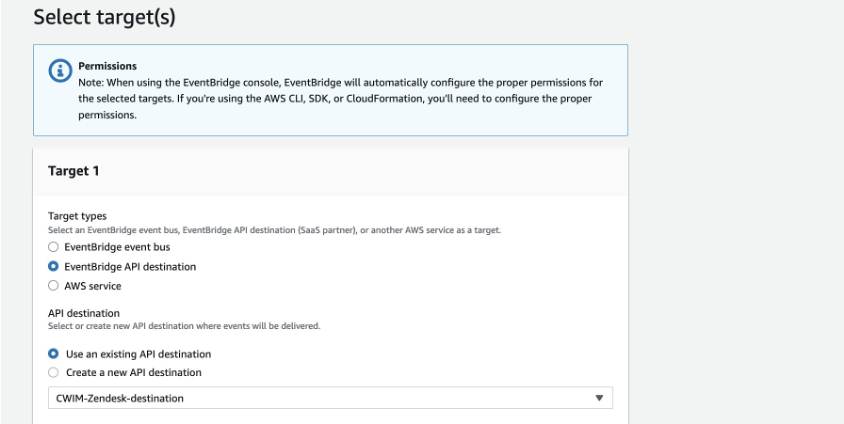Click the API destination helper description text
844x424 pixels.
pos(185,326)
